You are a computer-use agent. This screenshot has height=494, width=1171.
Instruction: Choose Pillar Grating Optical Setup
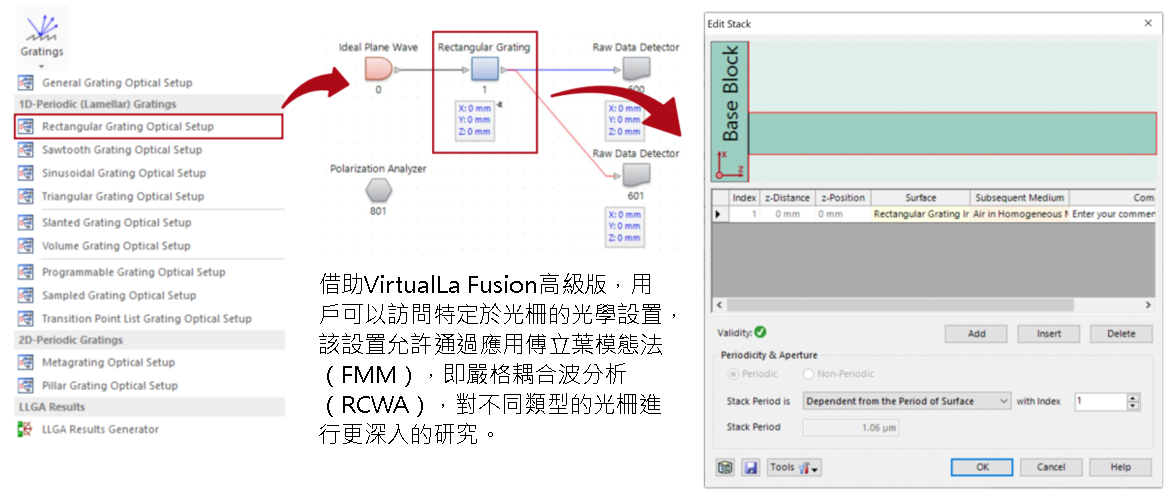(x=110, y=386)
